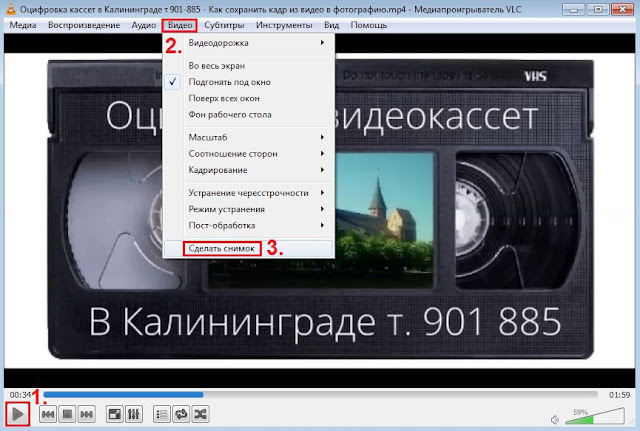Open the Медиа menu
This screenshot has height=431, width=640.
23,25
